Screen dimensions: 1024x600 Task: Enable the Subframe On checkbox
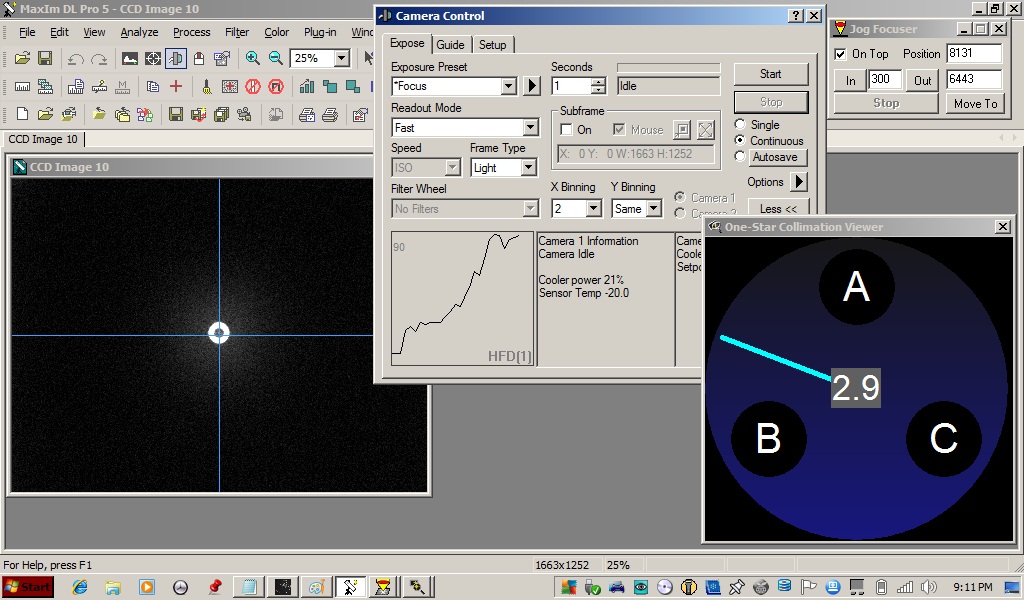click(567, 130)
